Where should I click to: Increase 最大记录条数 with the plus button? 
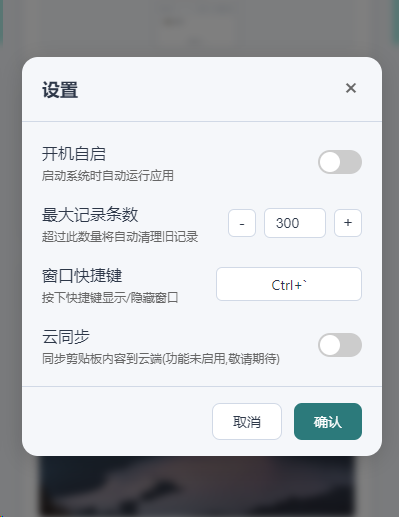tap(348, 223)
